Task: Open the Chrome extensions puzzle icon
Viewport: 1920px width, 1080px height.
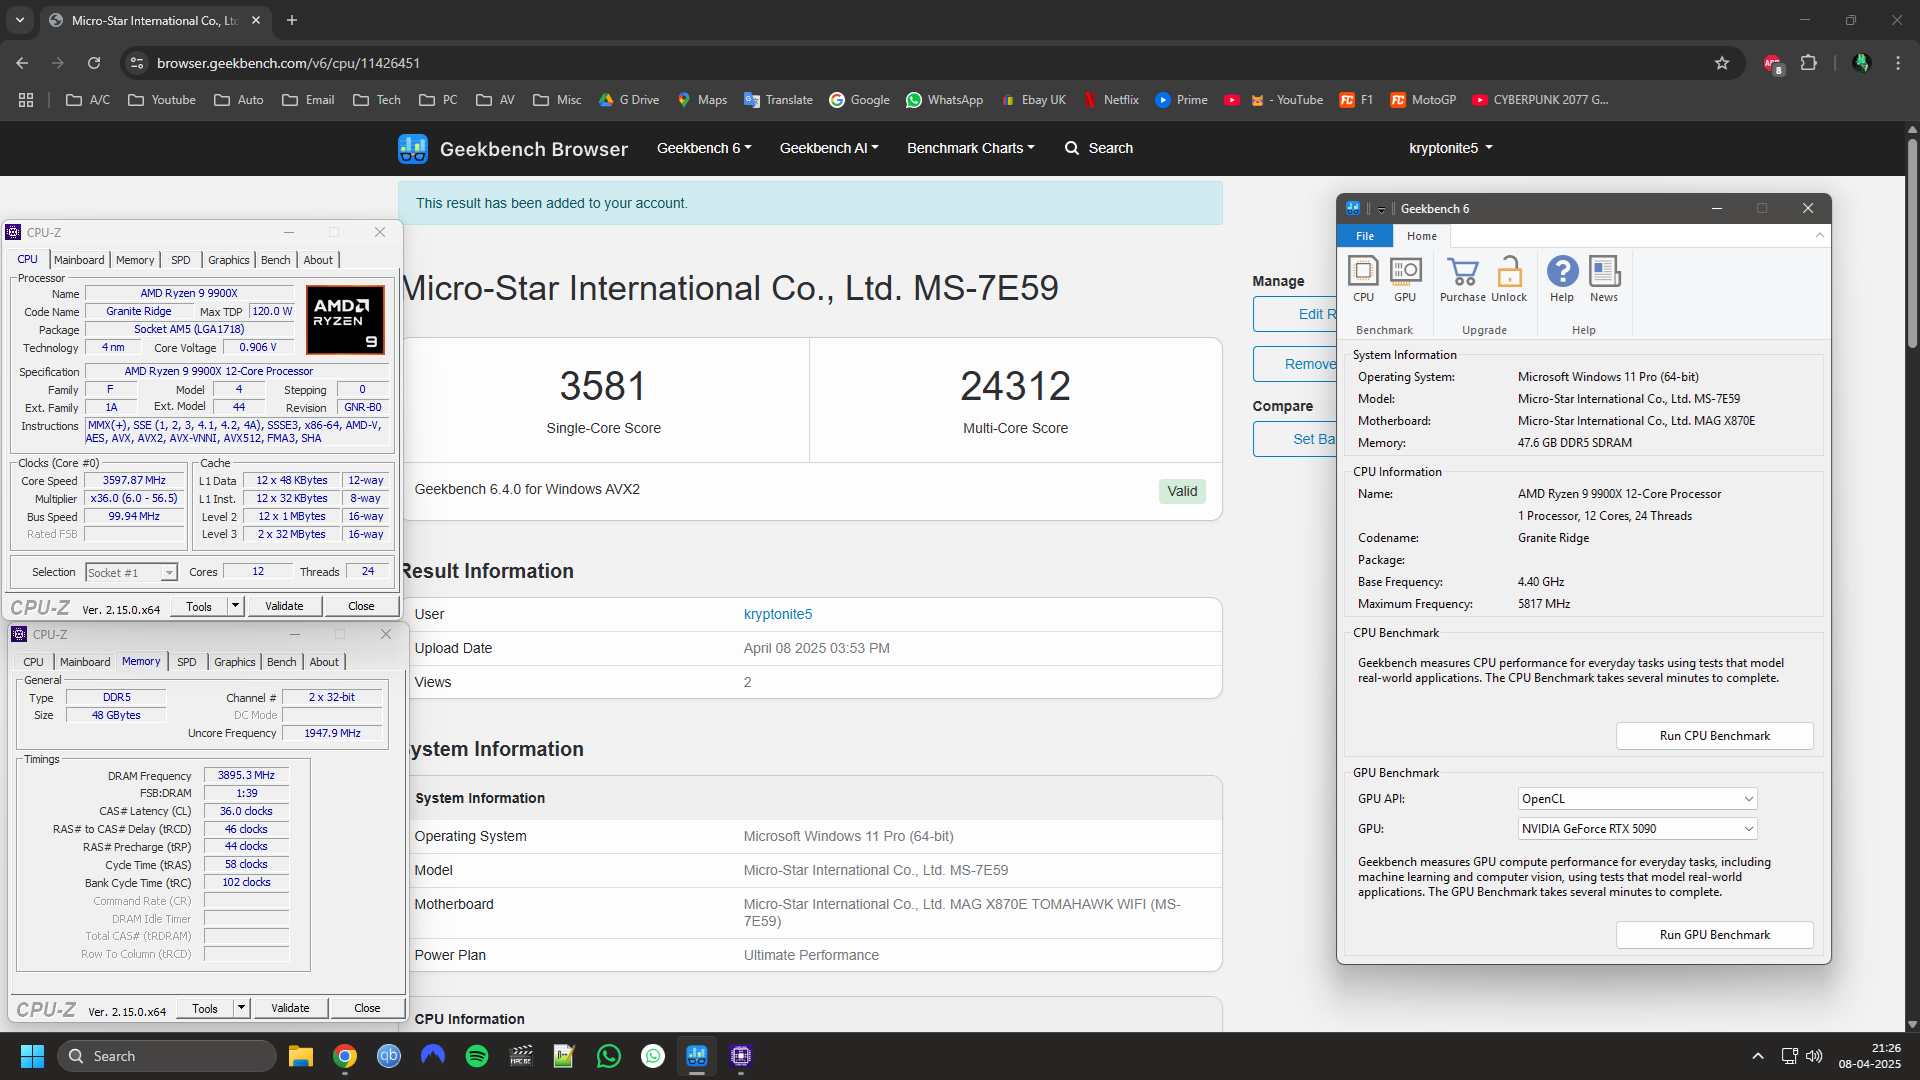Action: 1808,63
